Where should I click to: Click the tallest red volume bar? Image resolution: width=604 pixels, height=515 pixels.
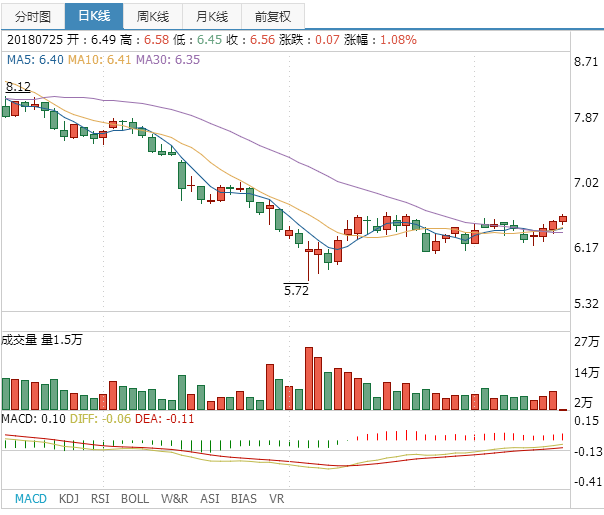(x=309, y=378)
